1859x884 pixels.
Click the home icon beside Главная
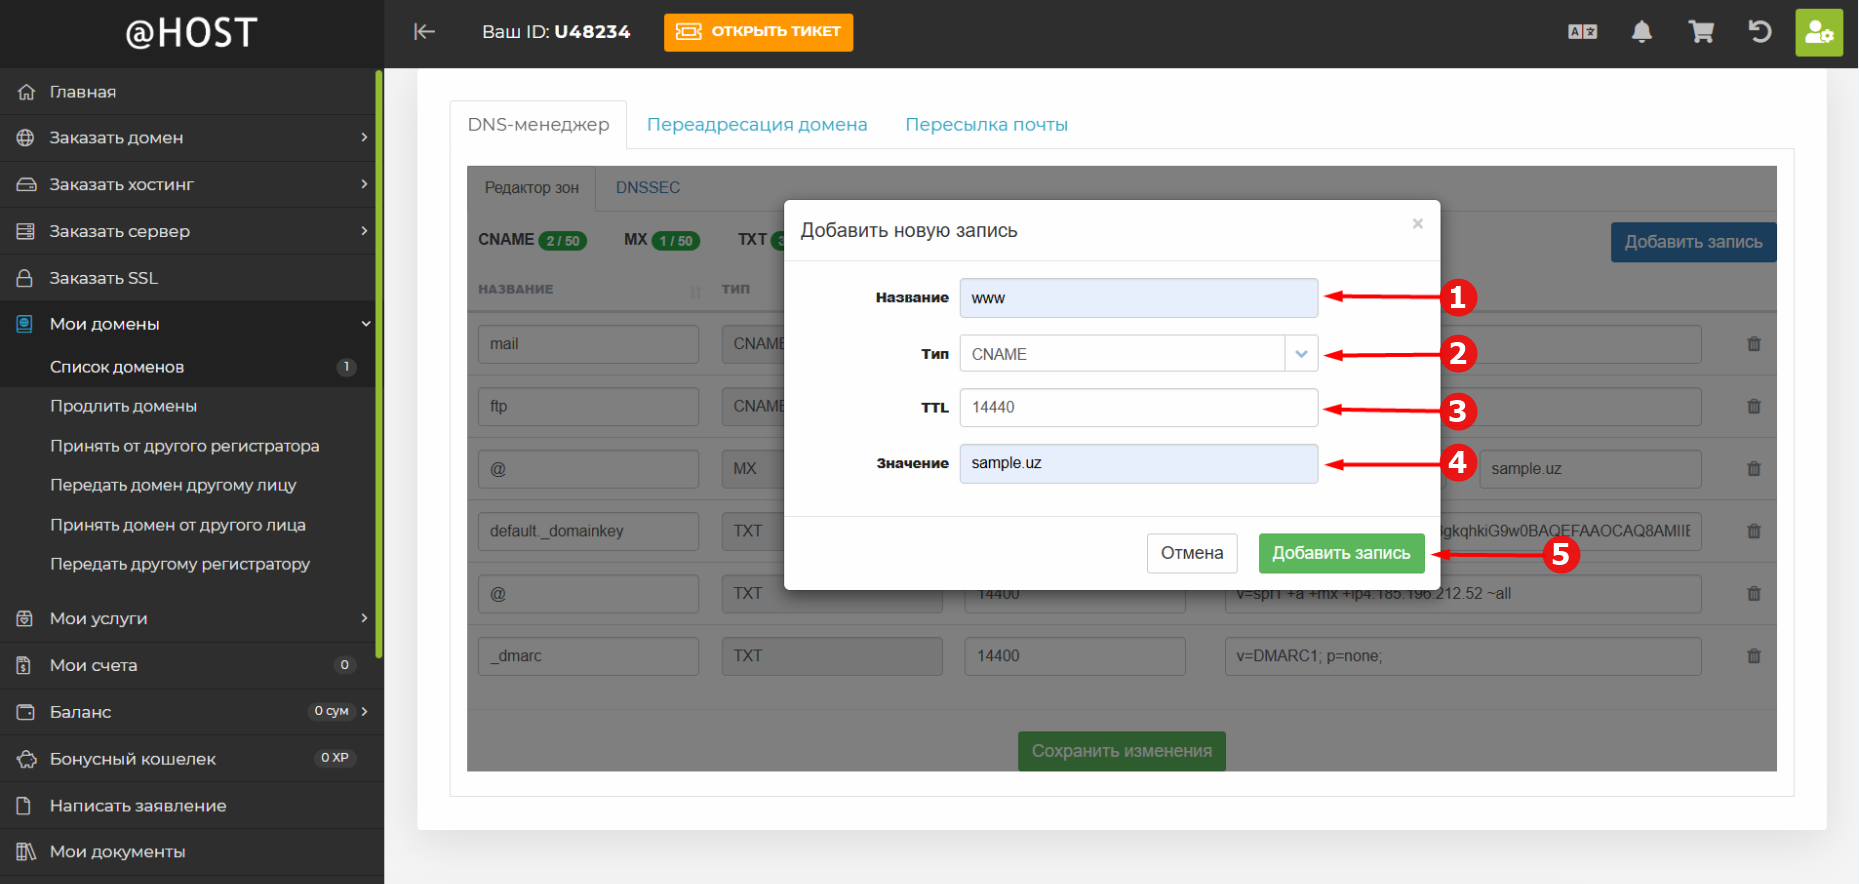pos(26,92)
